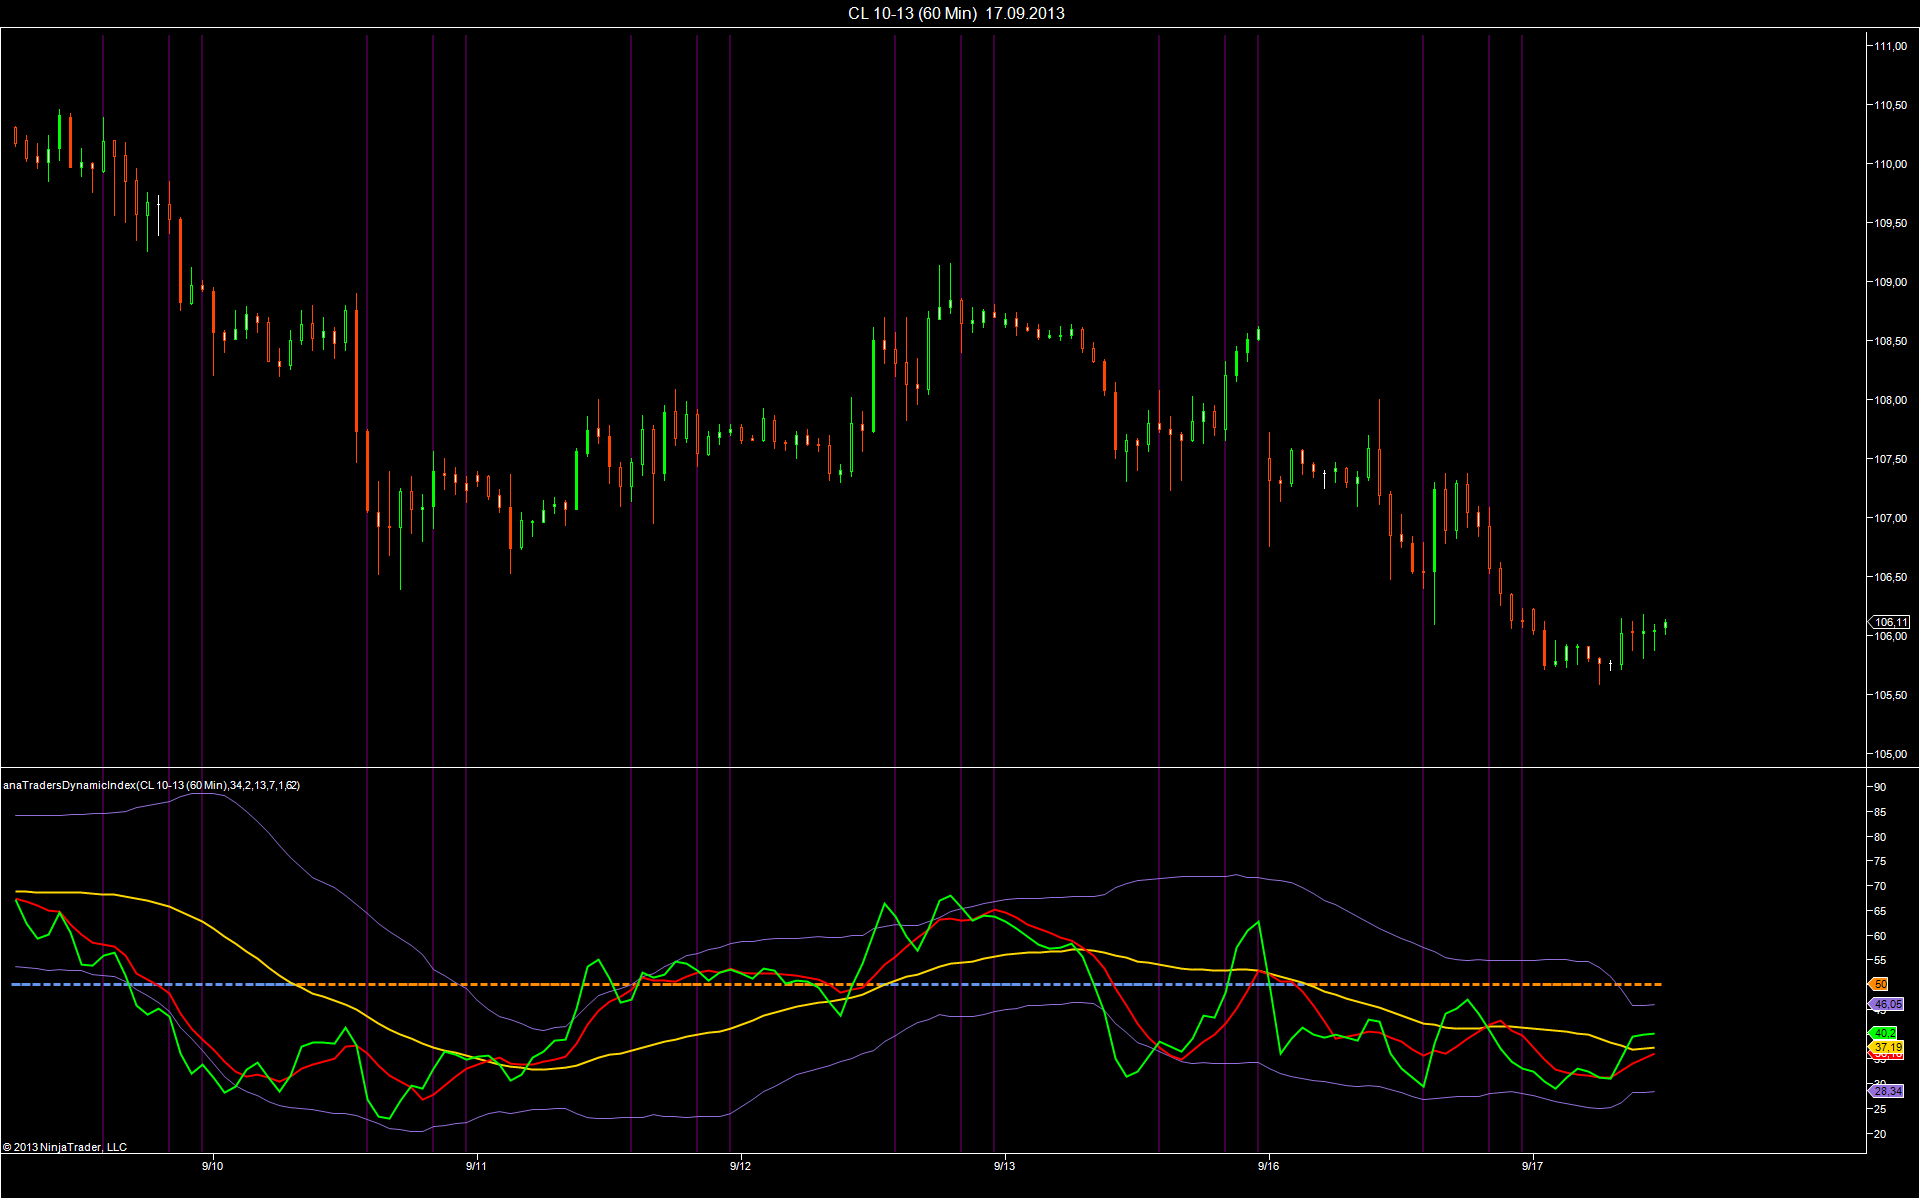Click the 90 indicator axis label
This screenshot has height=1199, width=1920.
[1880, 788]
